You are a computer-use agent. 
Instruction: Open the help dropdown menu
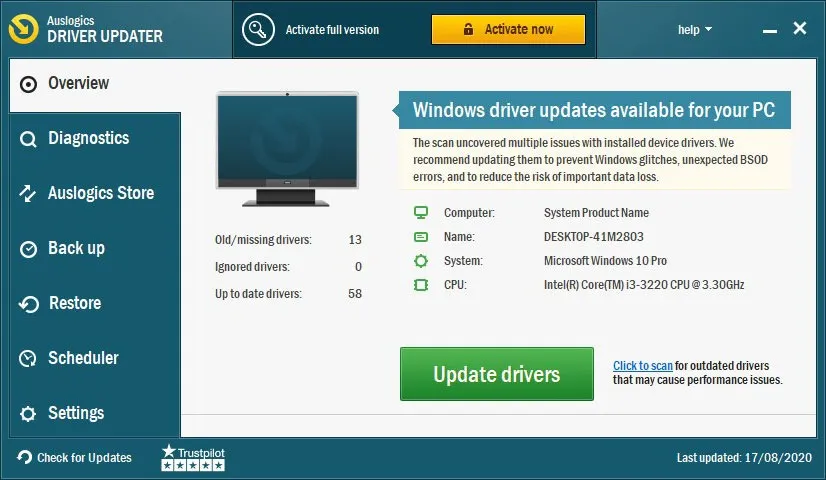tap(695, 30)
